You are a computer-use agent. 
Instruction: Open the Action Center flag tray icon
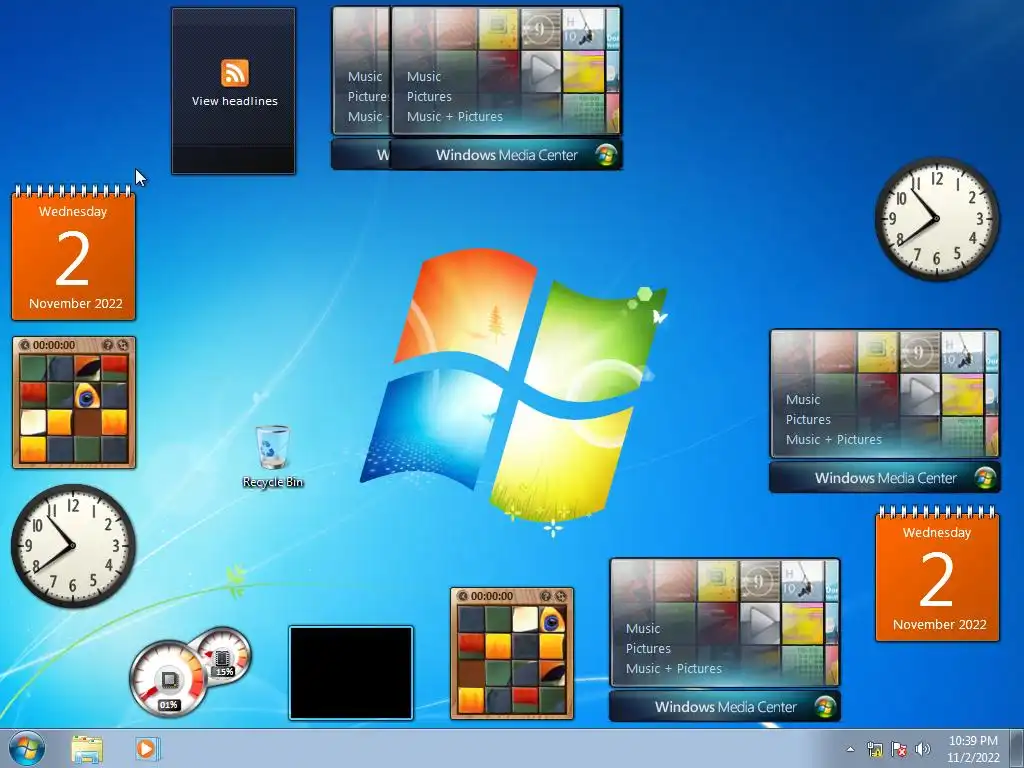(x=899, y=749)
